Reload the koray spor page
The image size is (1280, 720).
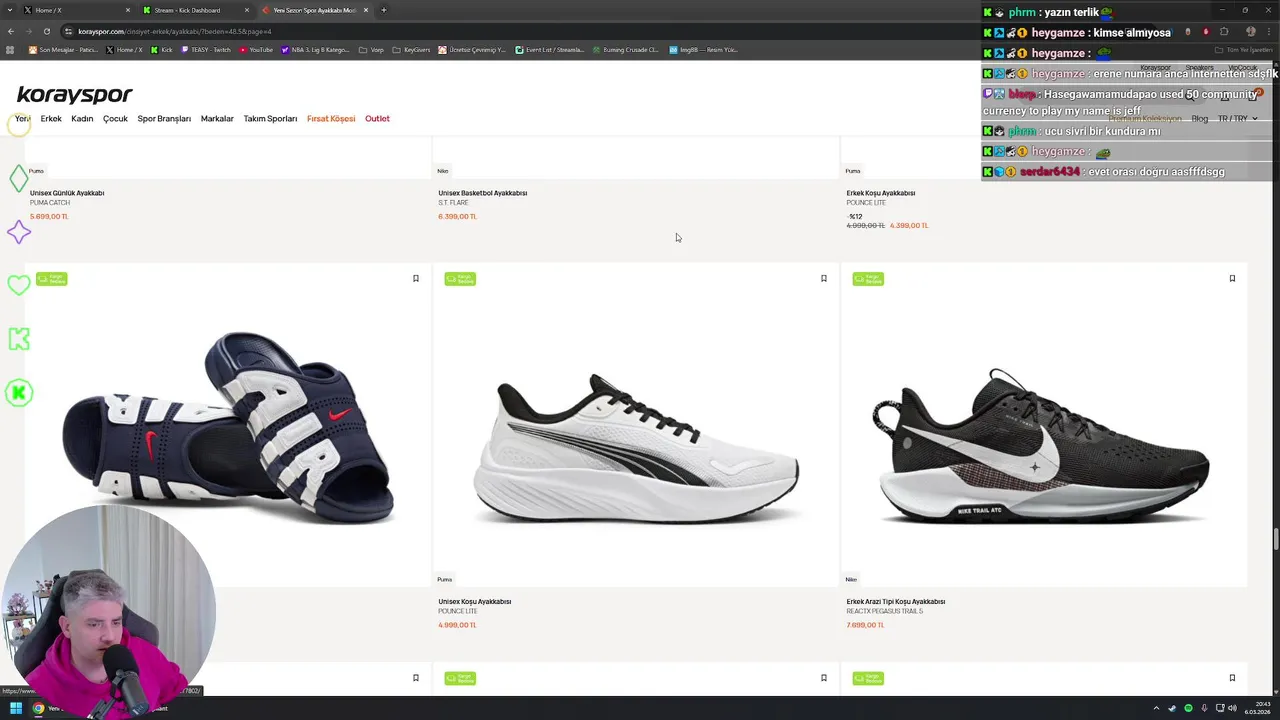pyautogui.click(x=49, y=31)
